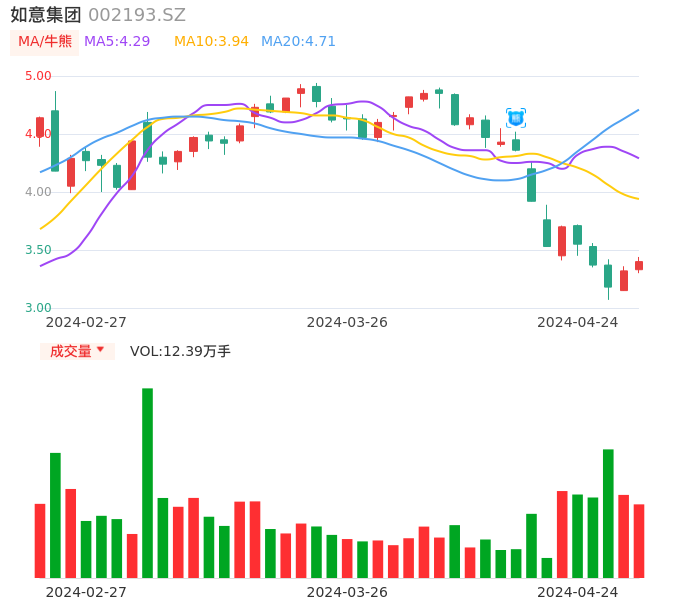Click the 2024-02-27 date label under price chart
686x606 pixels.
pyautogui.click(x=86, y=322)
